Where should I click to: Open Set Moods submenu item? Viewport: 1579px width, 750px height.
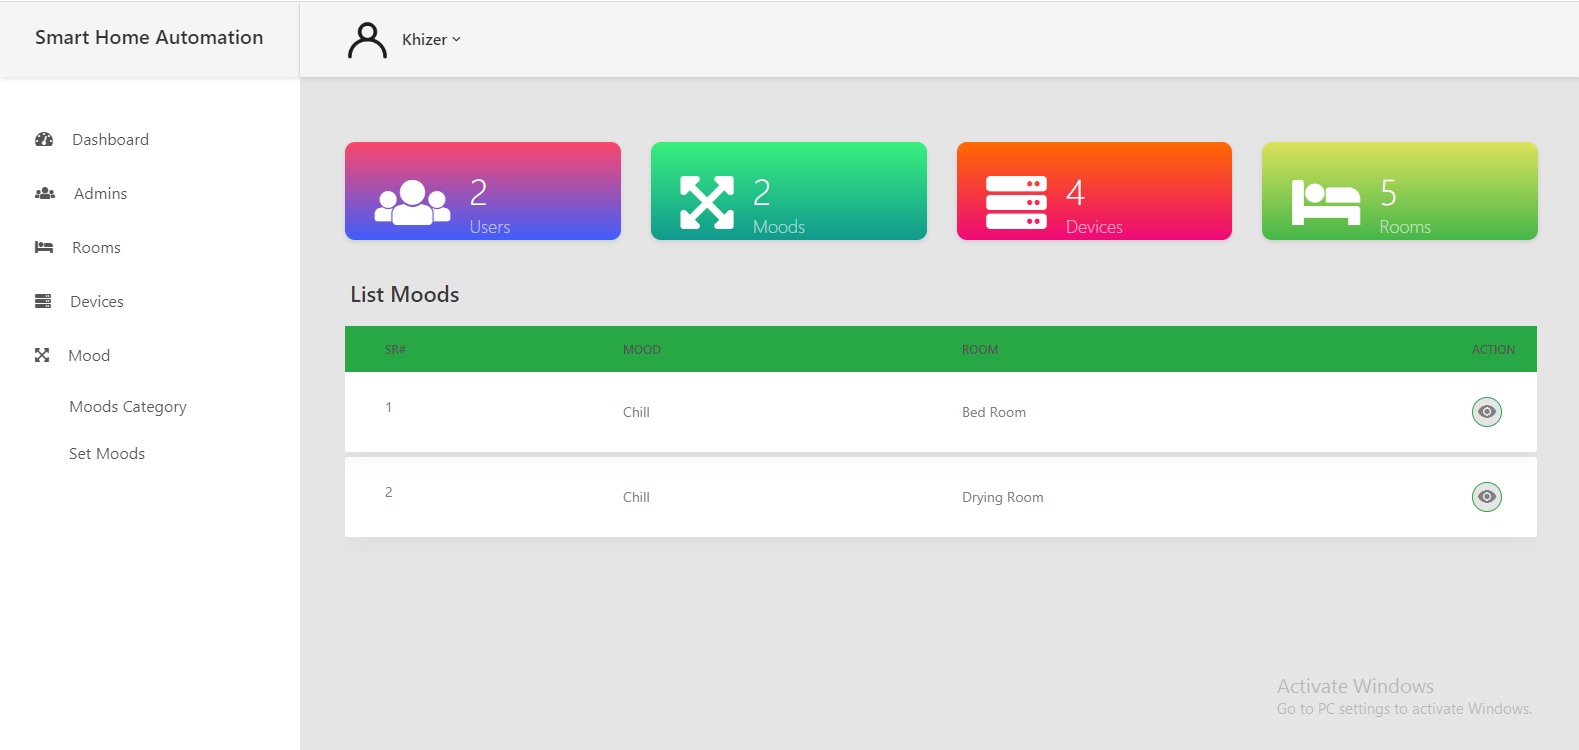[x=107, y=454]
